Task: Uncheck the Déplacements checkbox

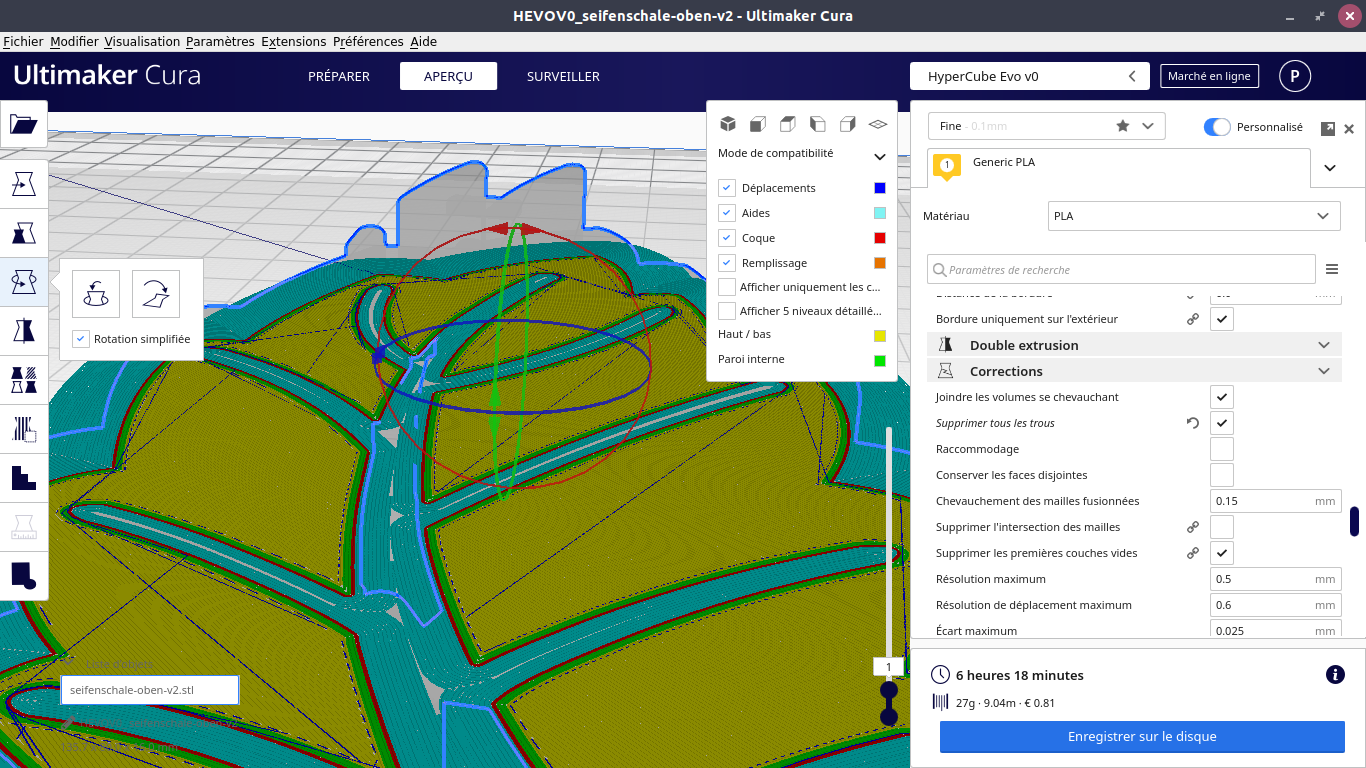Action: 727,188
